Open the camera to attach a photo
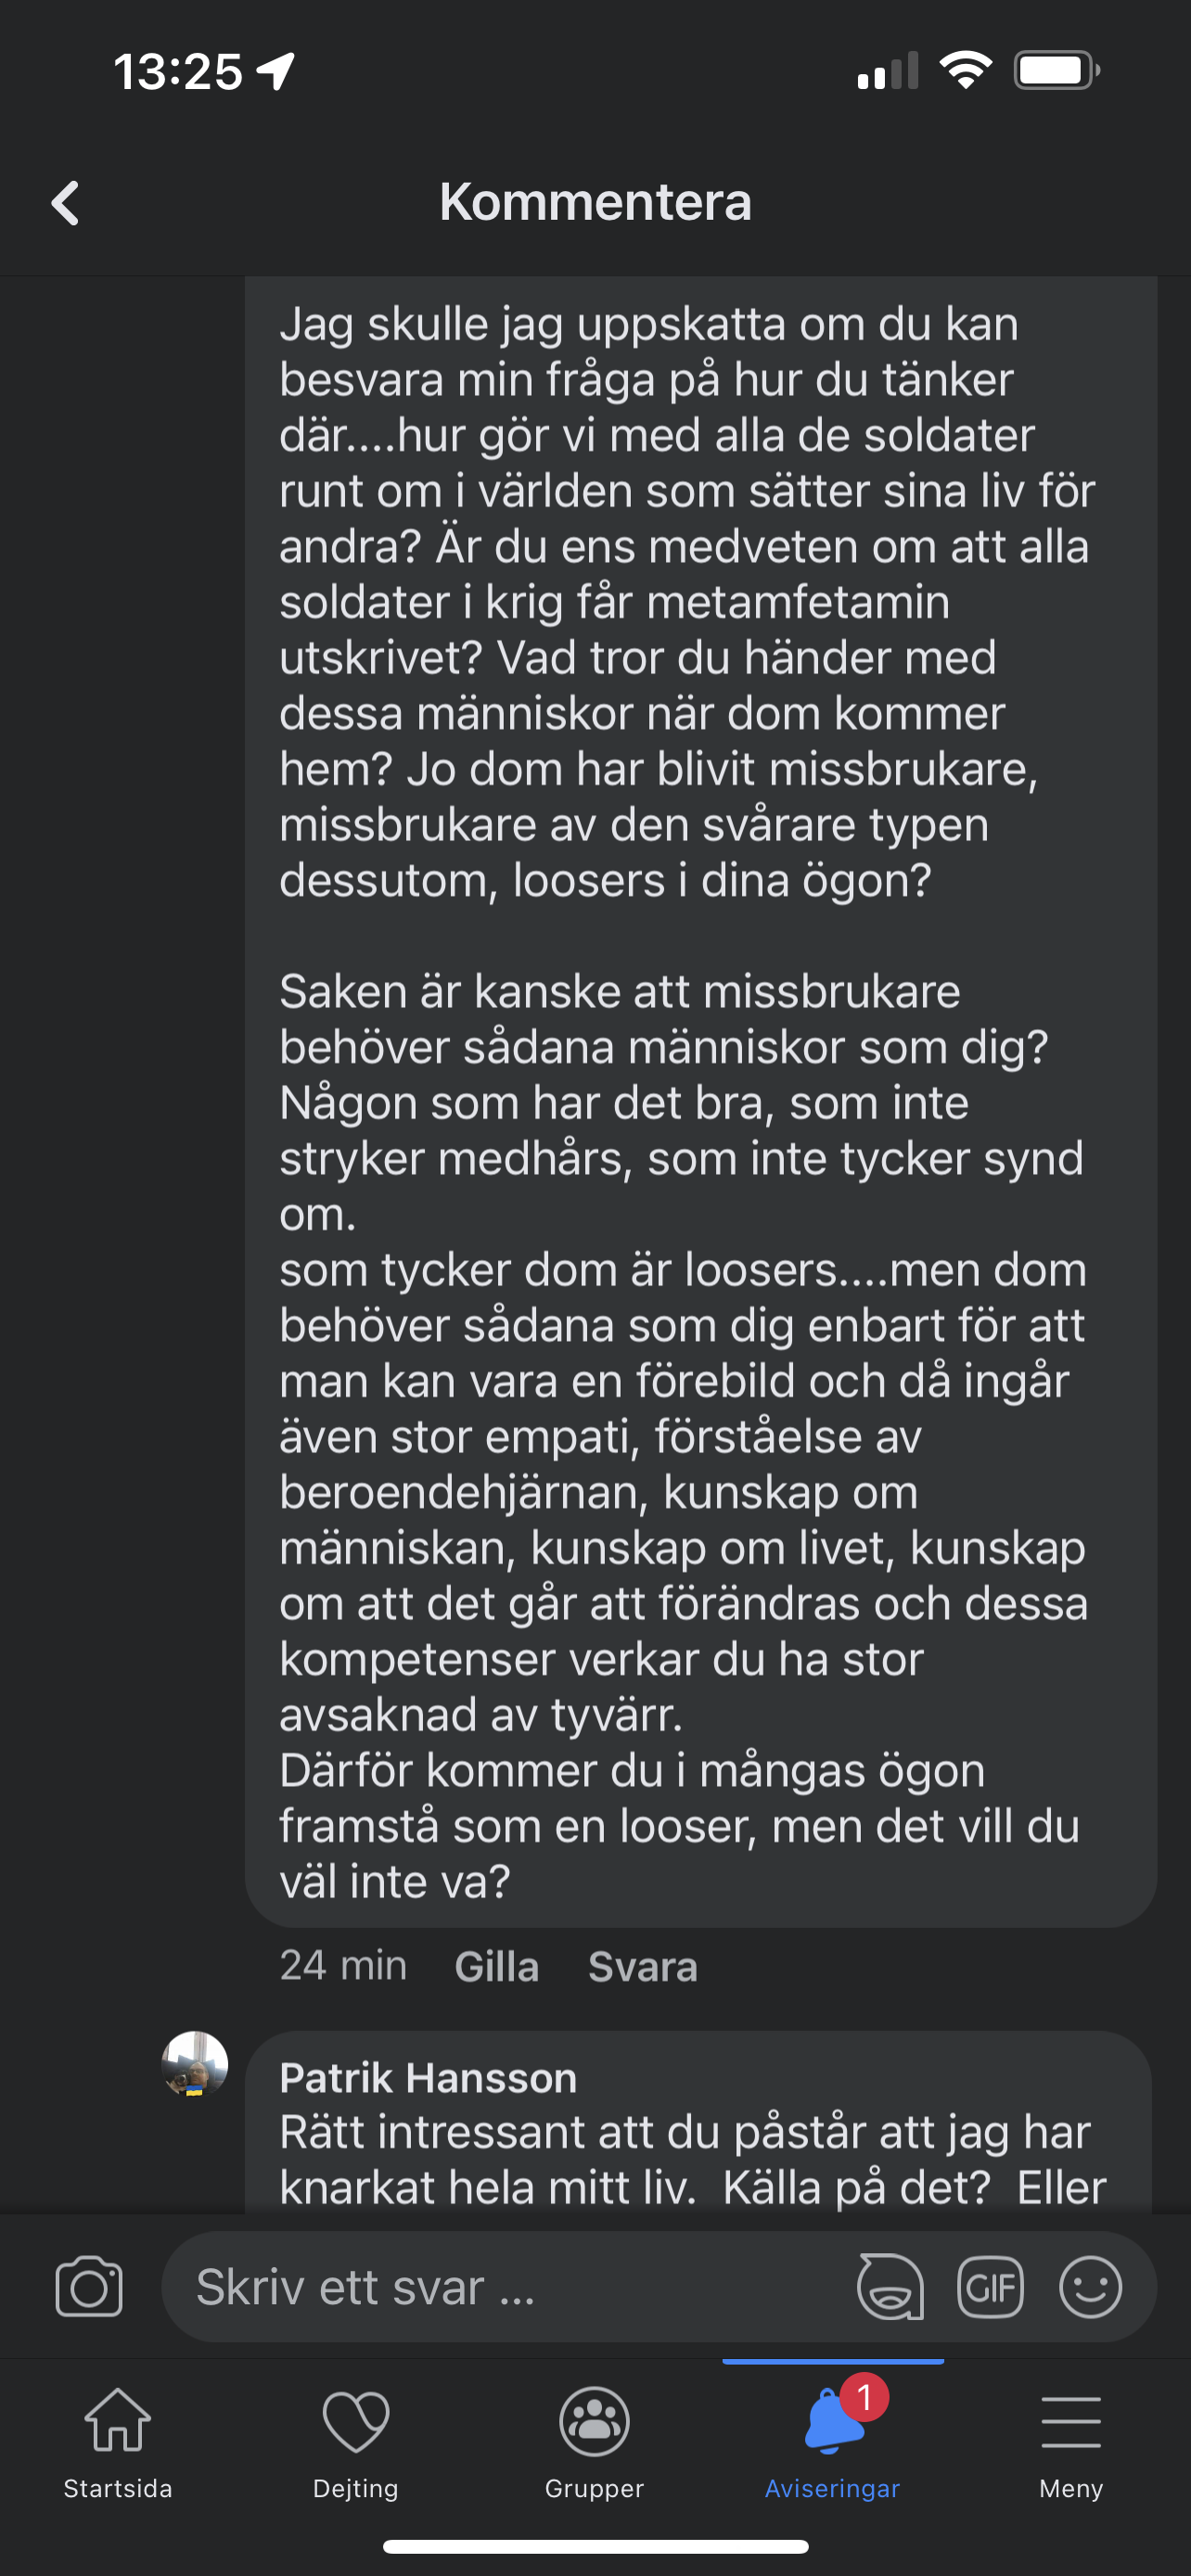Image resolution: width=1191 pixels, height=2576 pixels. click(x=89, y=2286)
